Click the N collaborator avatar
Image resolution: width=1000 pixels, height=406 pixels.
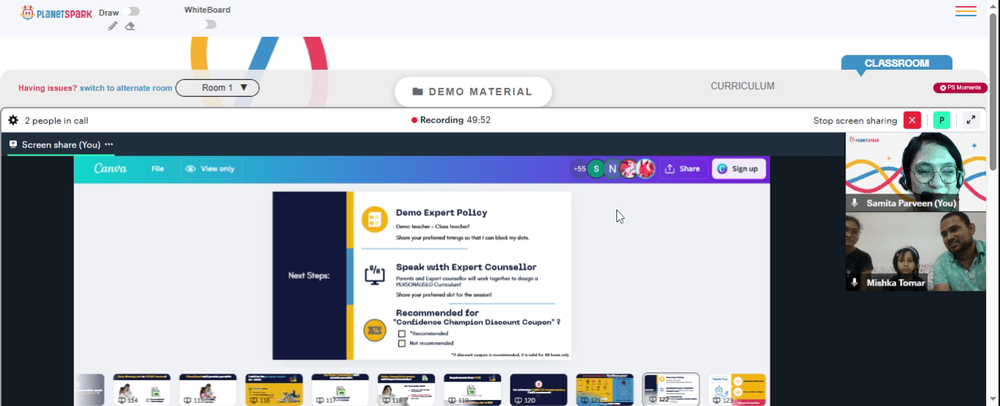coord(612,169)
